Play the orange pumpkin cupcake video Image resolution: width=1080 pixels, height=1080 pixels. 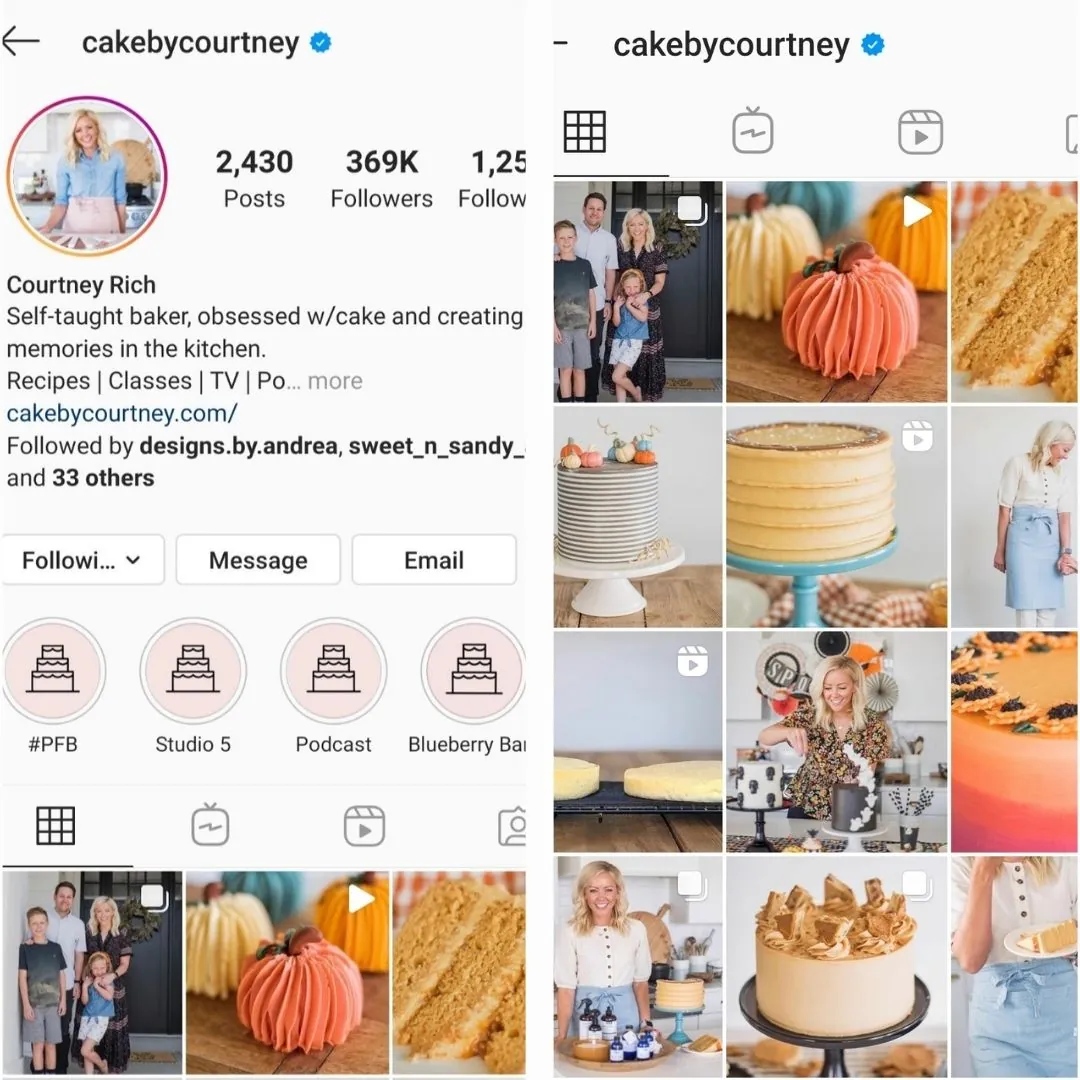(x=836, y=292)
